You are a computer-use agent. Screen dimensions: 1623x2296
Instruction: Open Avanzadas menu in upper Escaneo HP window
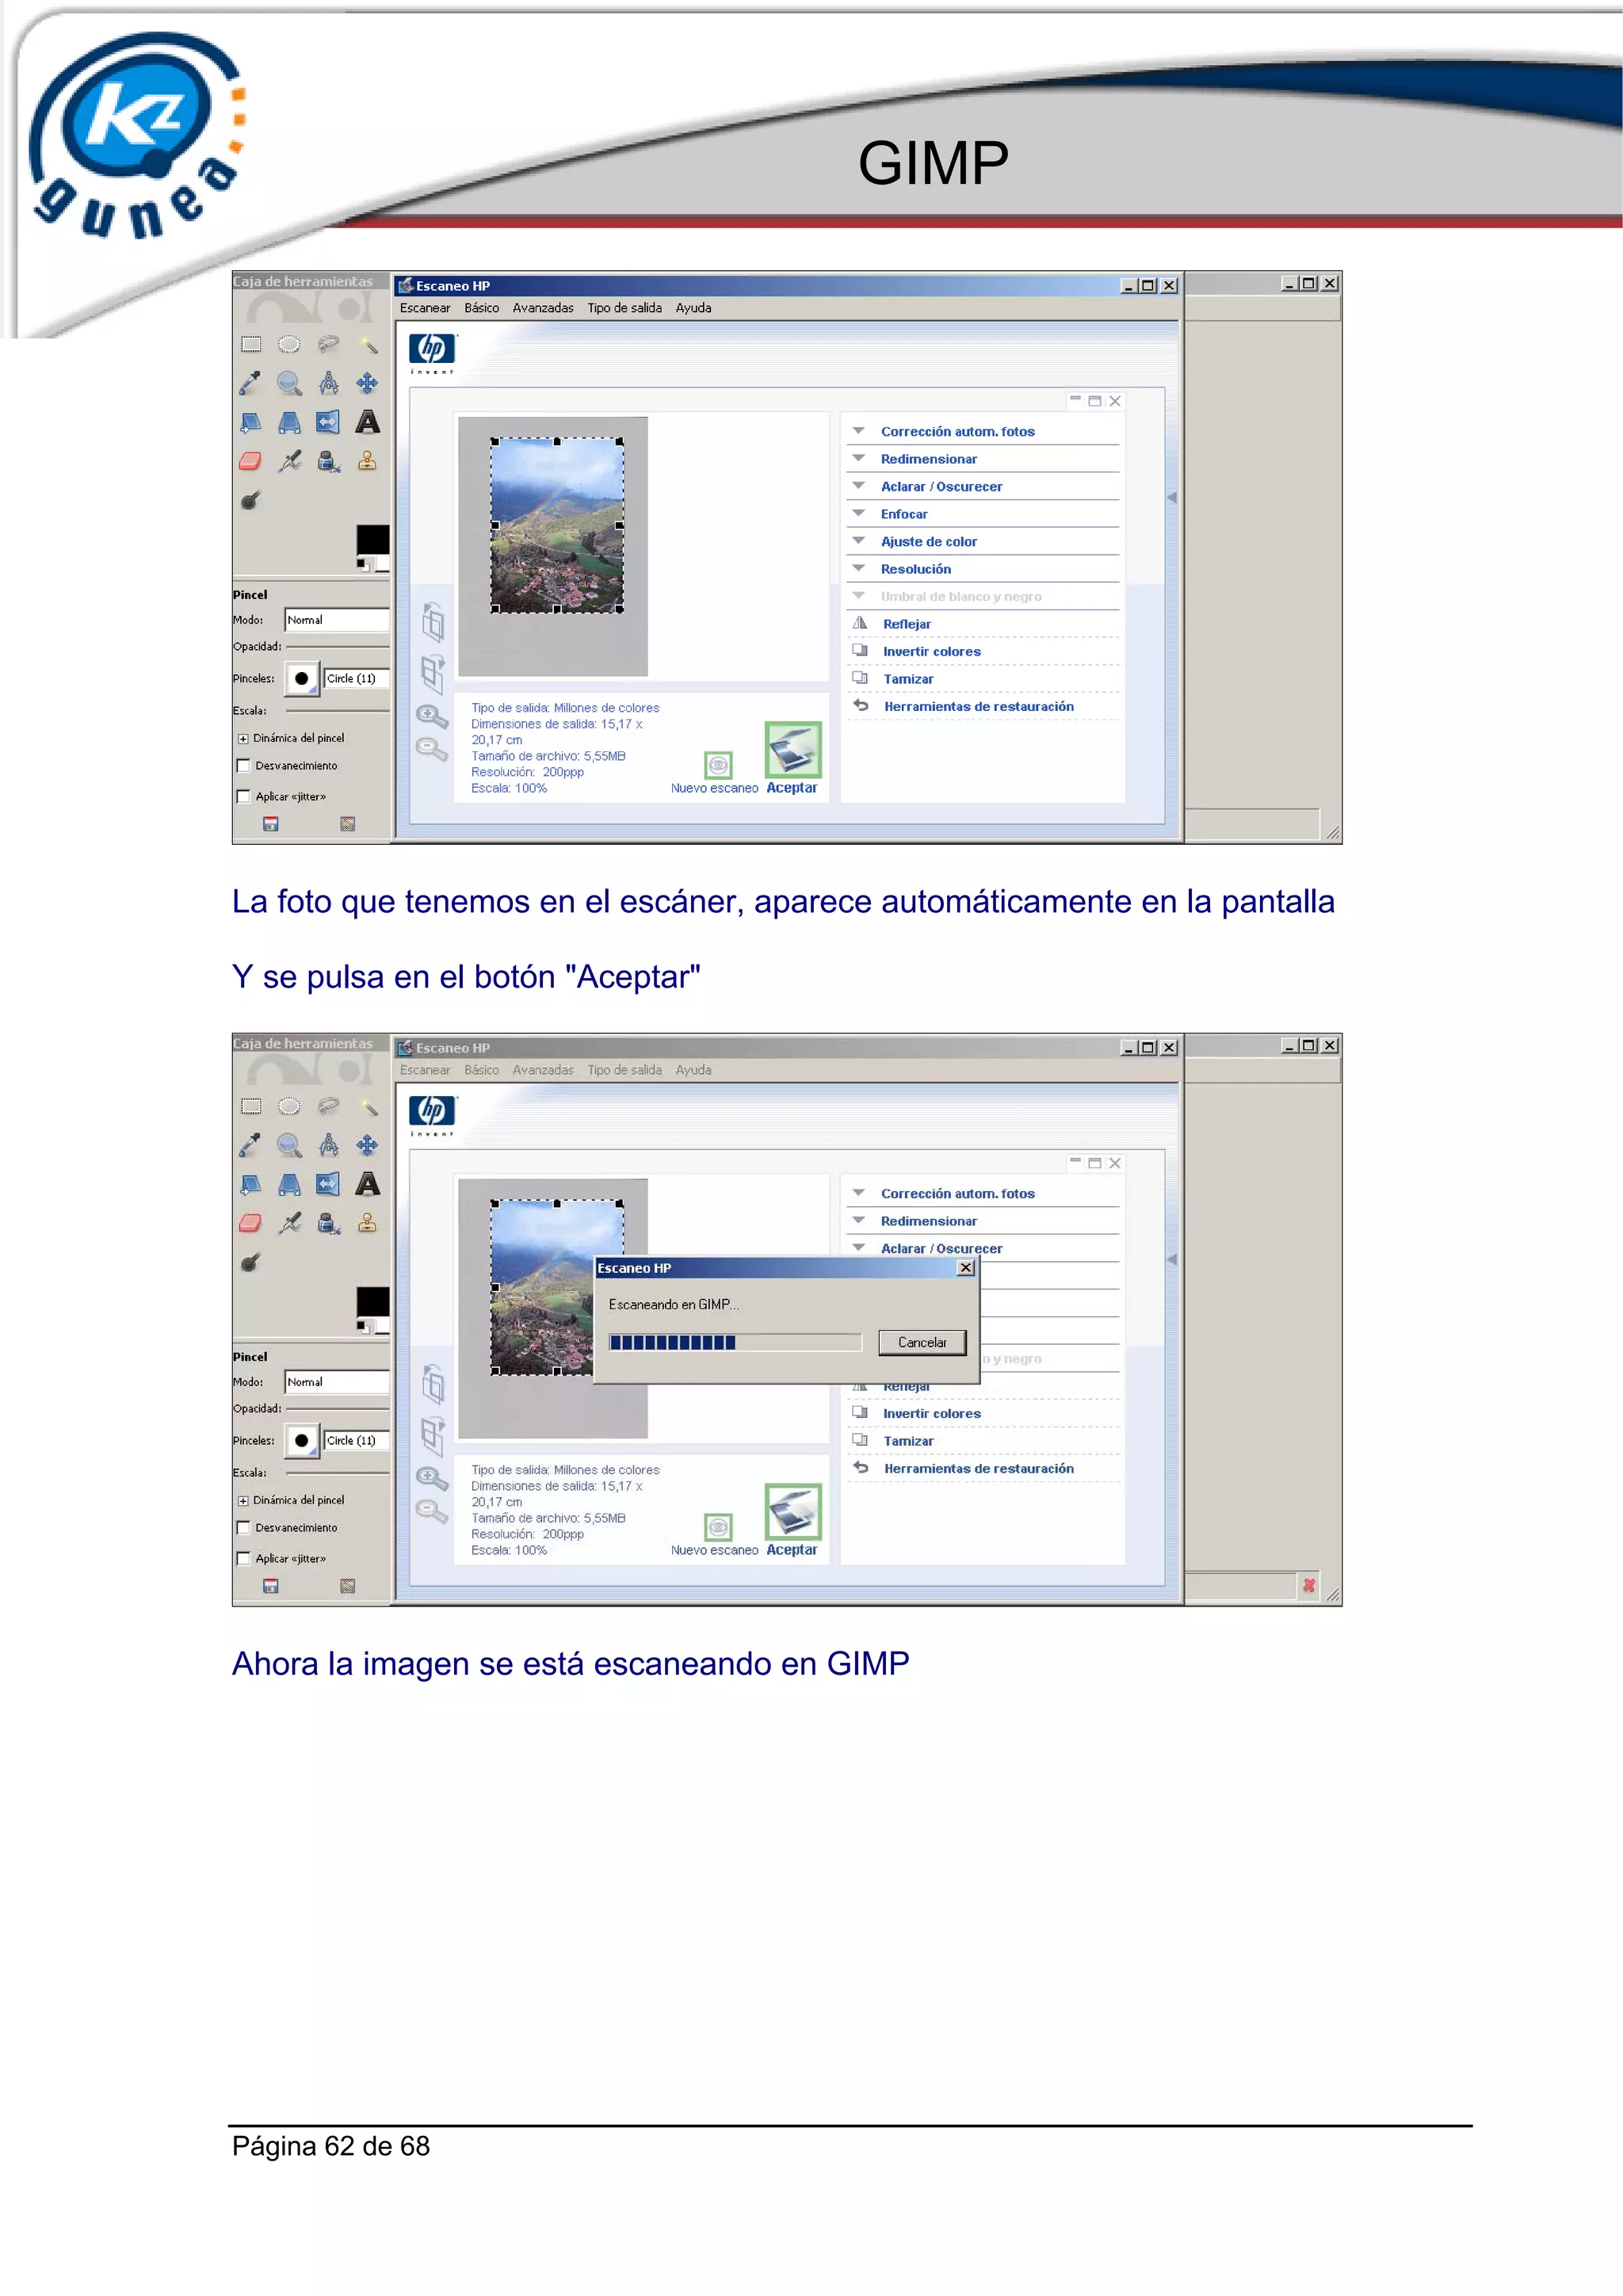(x=543, y=308)
